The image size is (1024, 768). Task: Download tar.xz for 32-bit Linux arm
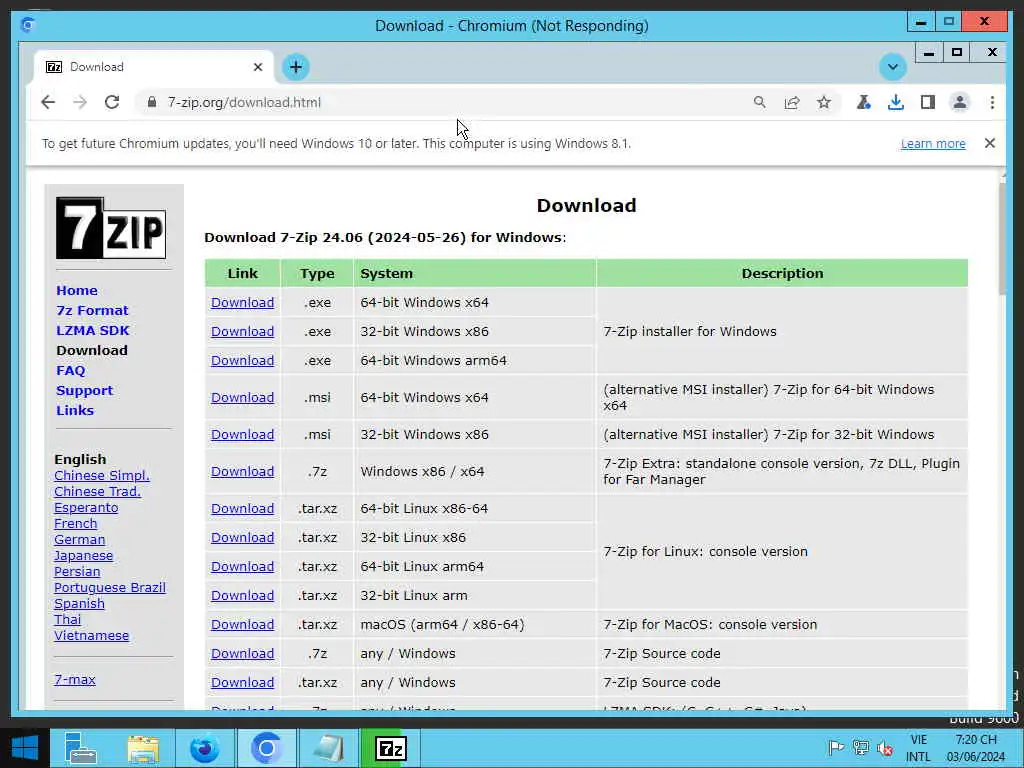pyautogui.click(x=242, y=596)
